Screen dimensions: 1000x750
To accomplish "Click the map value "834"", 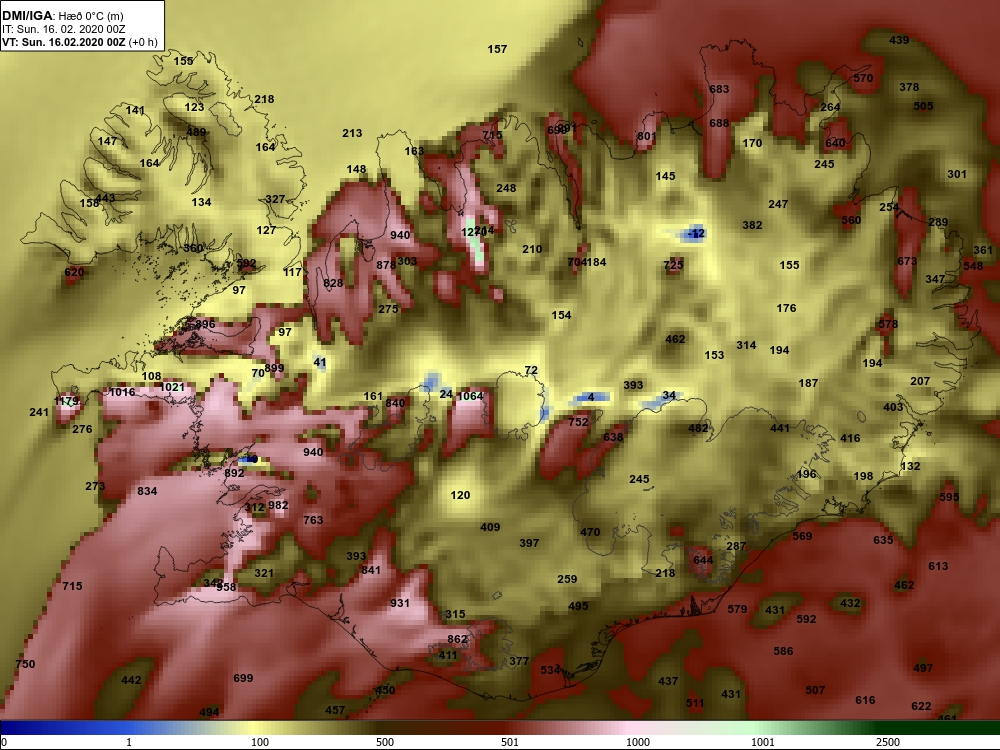I will [x=147, y=491].
